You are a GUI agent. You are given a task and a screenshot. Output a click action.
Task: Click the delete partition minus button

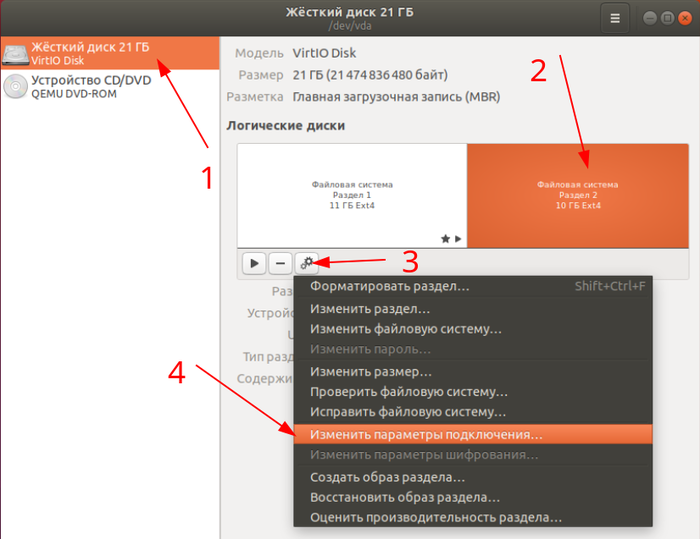tap(280, 263)
